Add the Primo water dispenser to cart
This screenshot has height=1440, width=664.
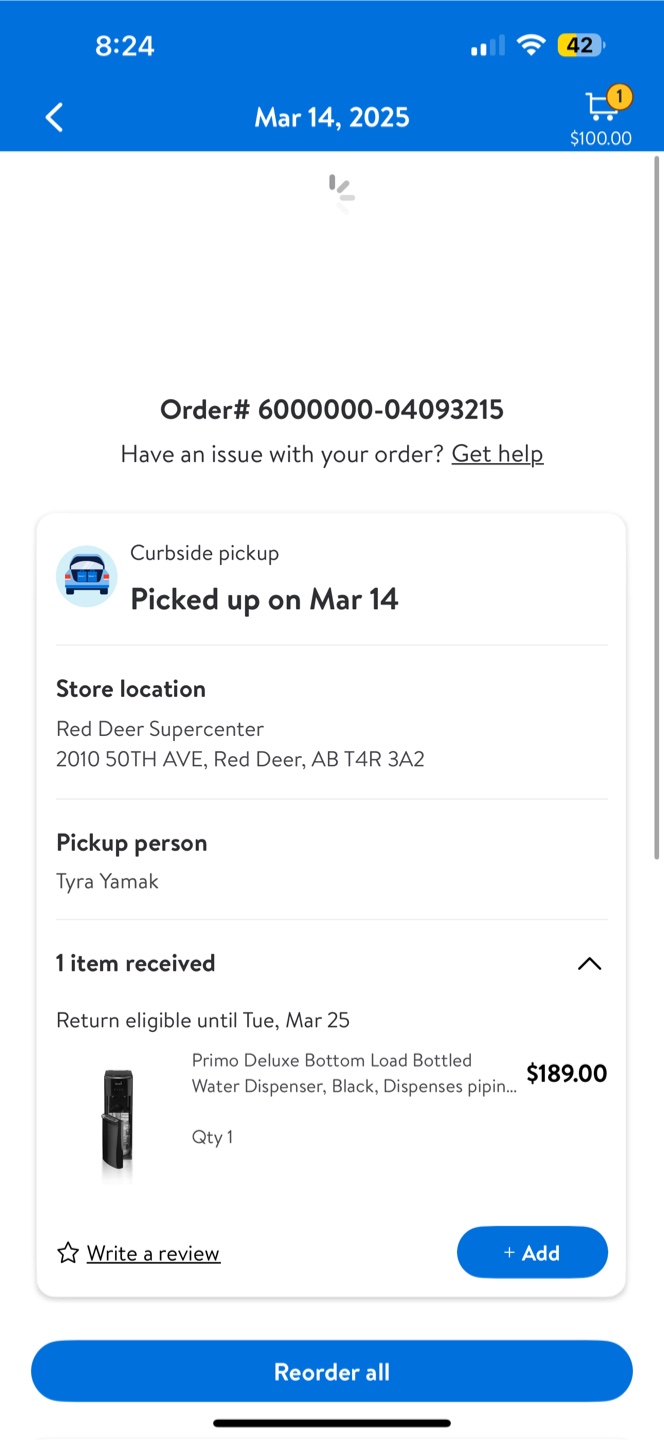(x=532, y=1252)
